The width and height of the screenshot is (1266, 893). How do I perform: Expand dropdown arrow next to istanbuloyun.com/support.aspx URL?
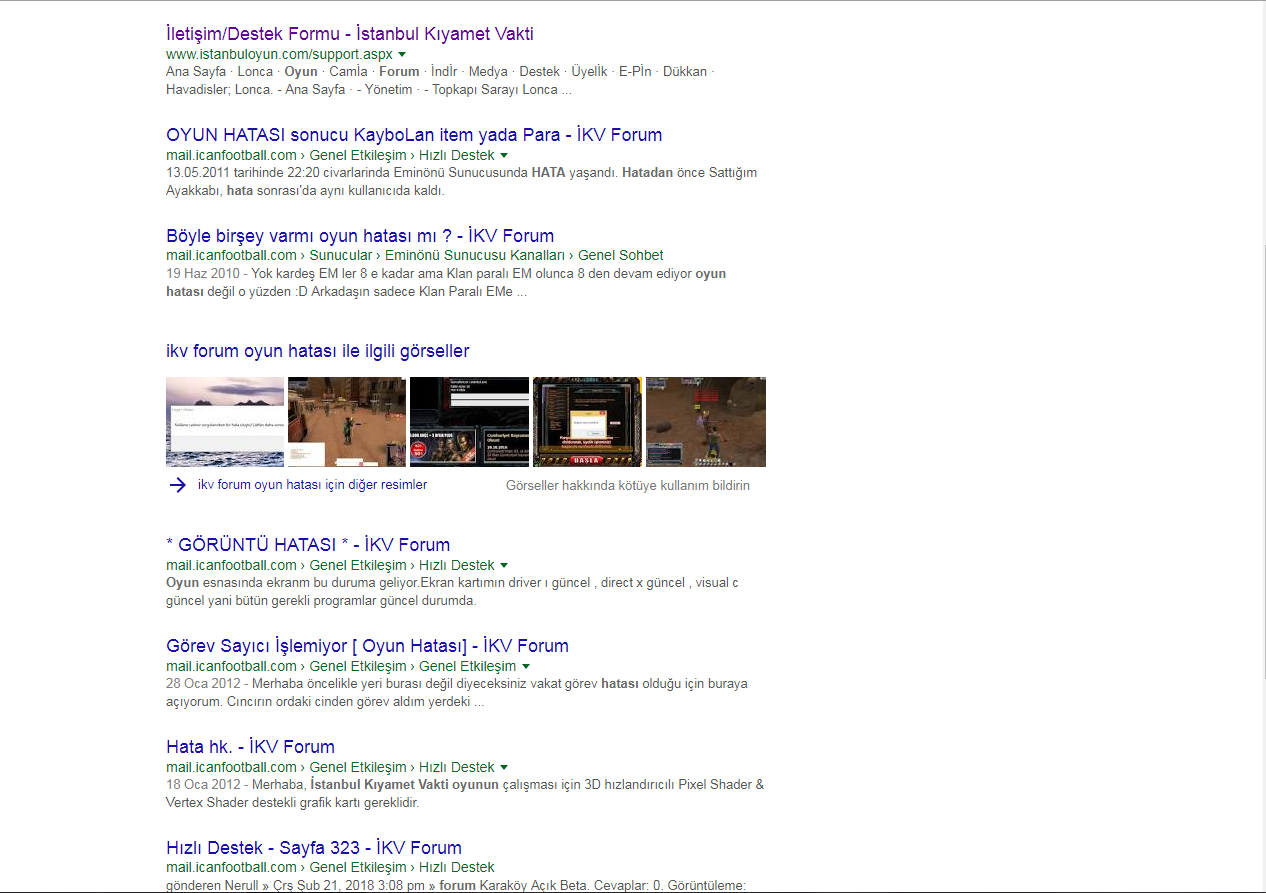pos(402,54)
